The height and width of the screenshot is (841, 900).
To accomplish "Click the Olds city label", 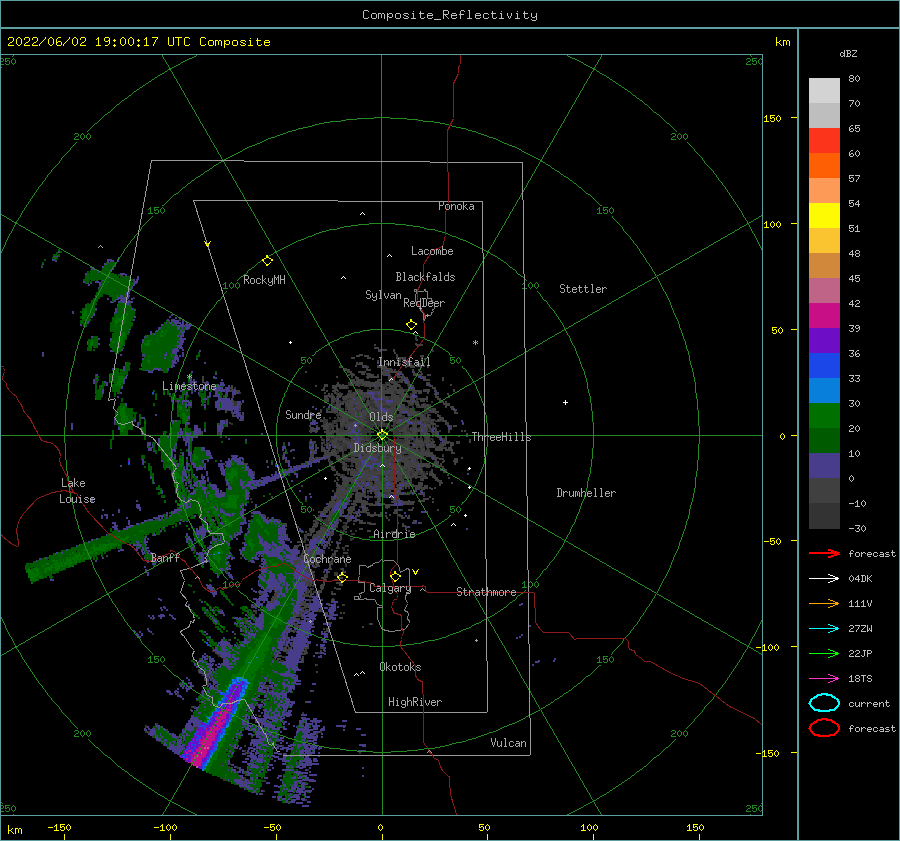I will [381, 417].
